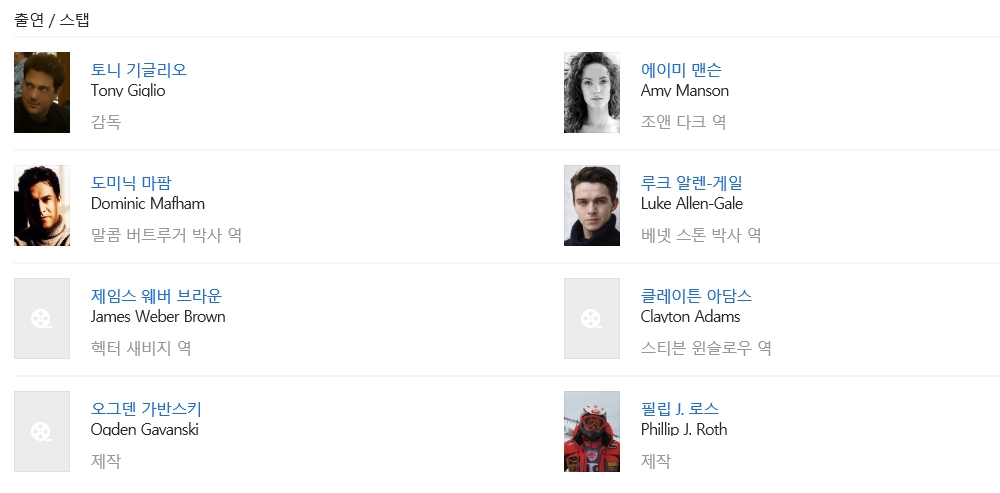Open the 도미닉 마팜 name link
The image size is (1000, 493).
pyautogui.click(x=131, y=183)
